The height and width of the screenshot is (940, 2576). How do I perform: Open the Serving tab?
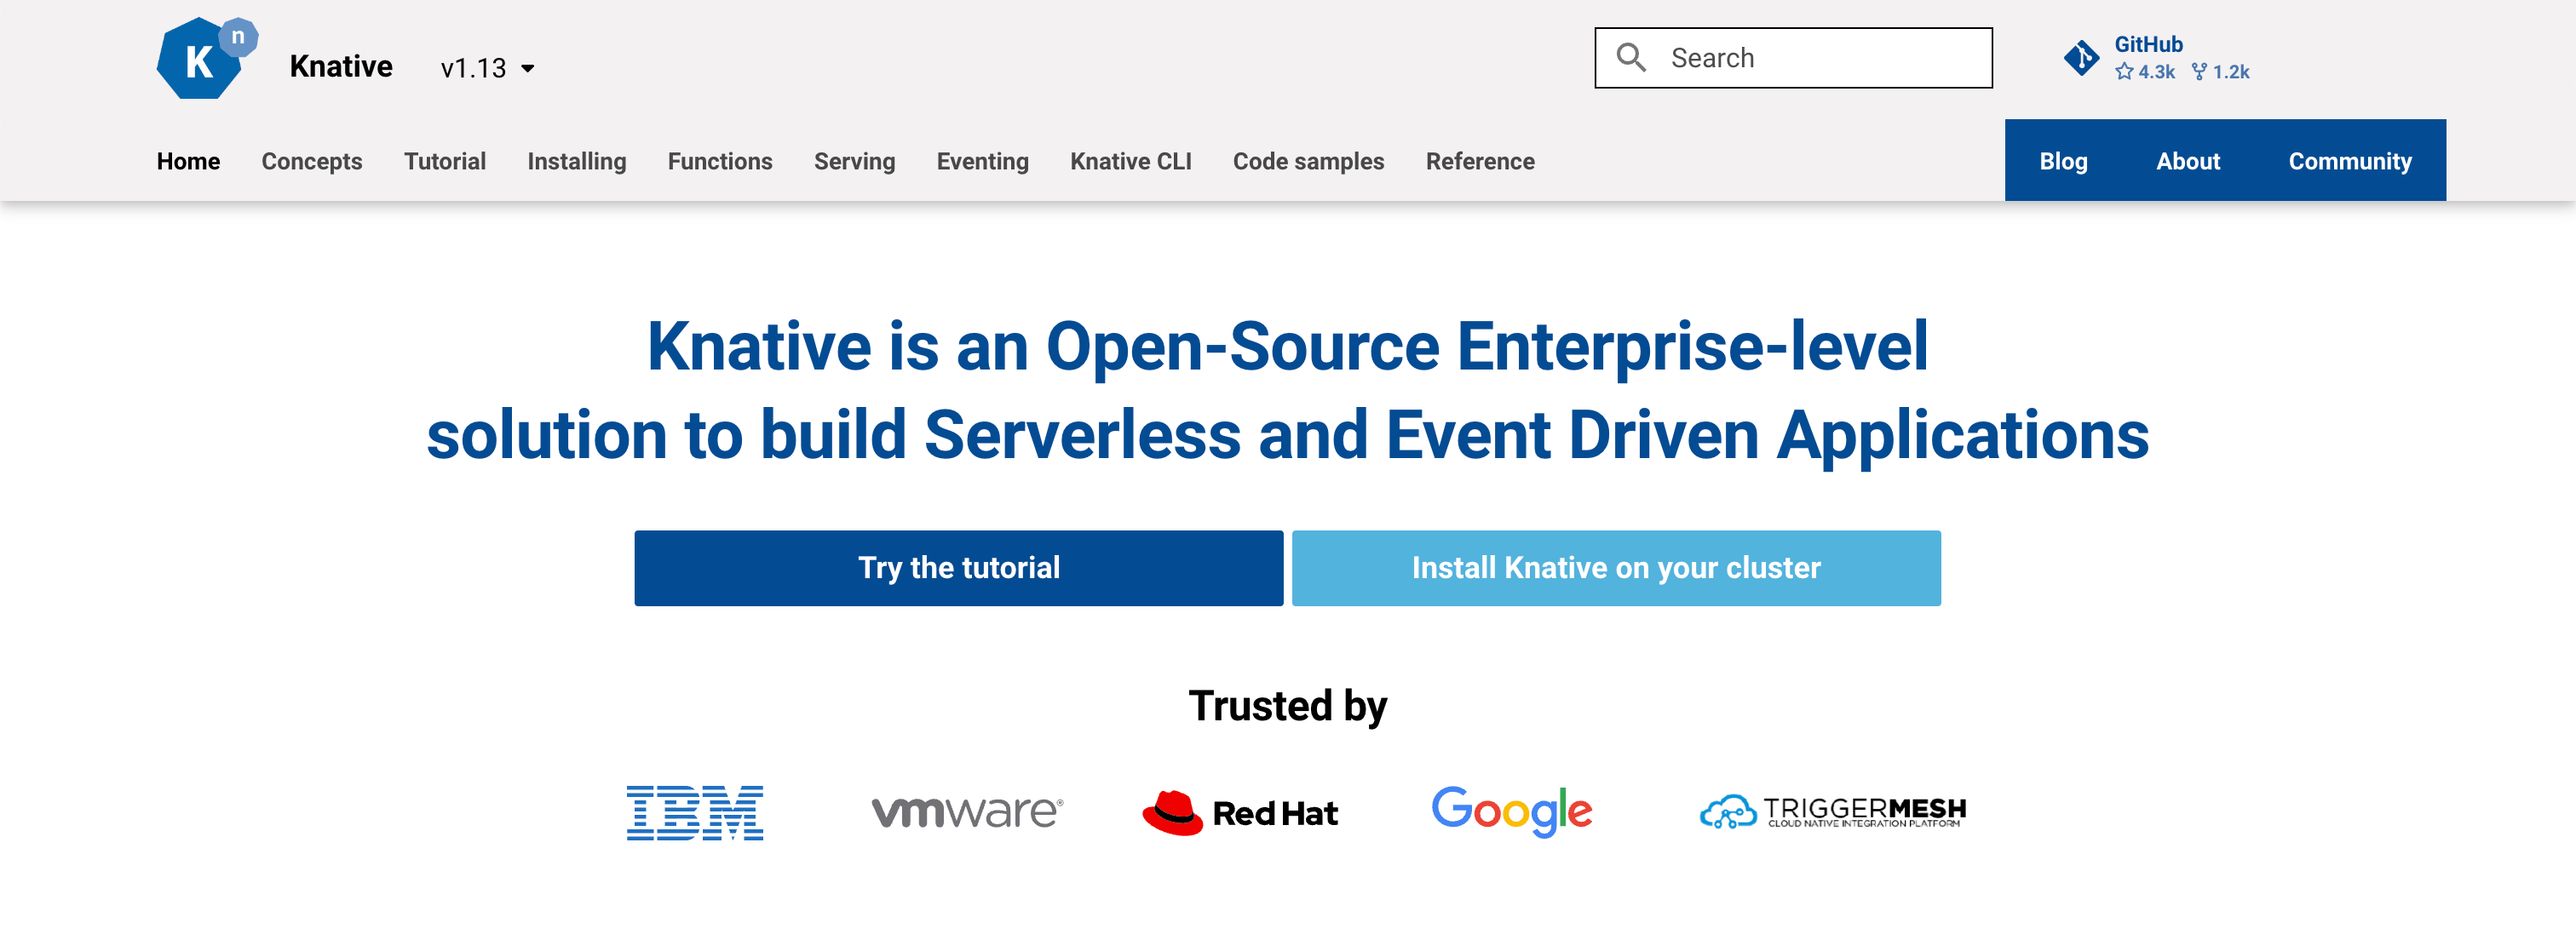click(x=855, y=161)
